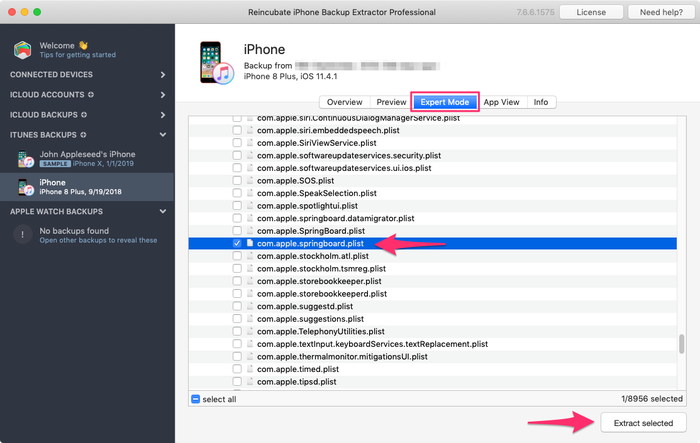Screen dimensions: 700x443
Task: Expand Connected Devices section chevron
Action: point(163,75)
